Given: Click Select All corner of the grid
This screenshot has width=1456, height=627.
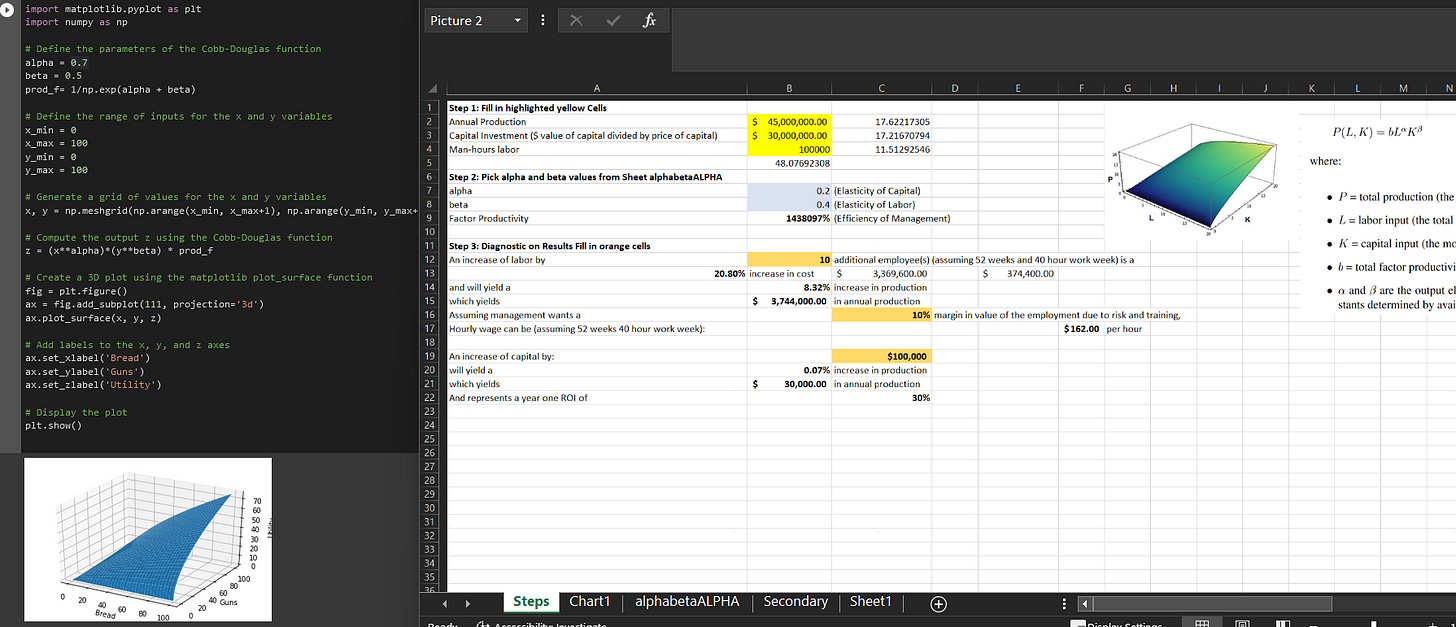Looking at the screenshot, I should coord(432,89).
